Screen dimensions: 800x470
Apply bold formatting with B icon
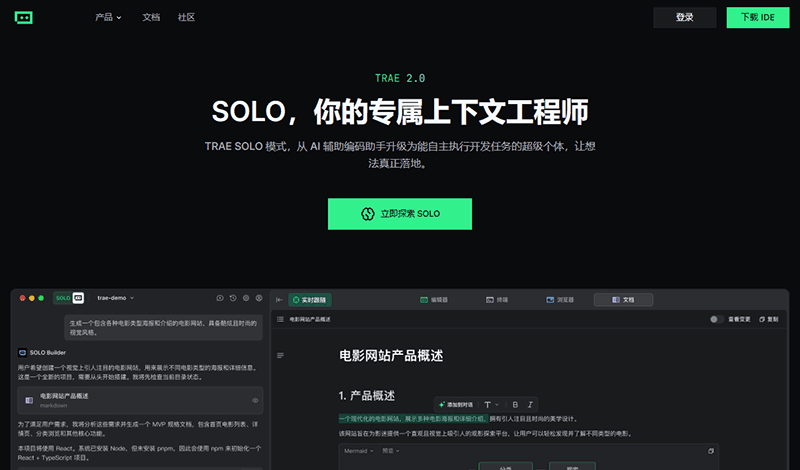click(x=515, y=405)
